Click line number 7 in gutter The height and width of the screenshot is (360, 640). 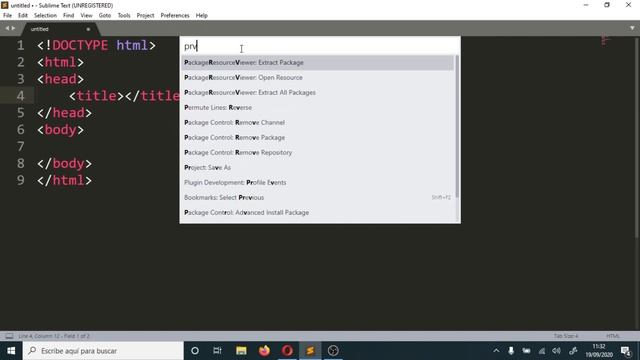point(20,147)
